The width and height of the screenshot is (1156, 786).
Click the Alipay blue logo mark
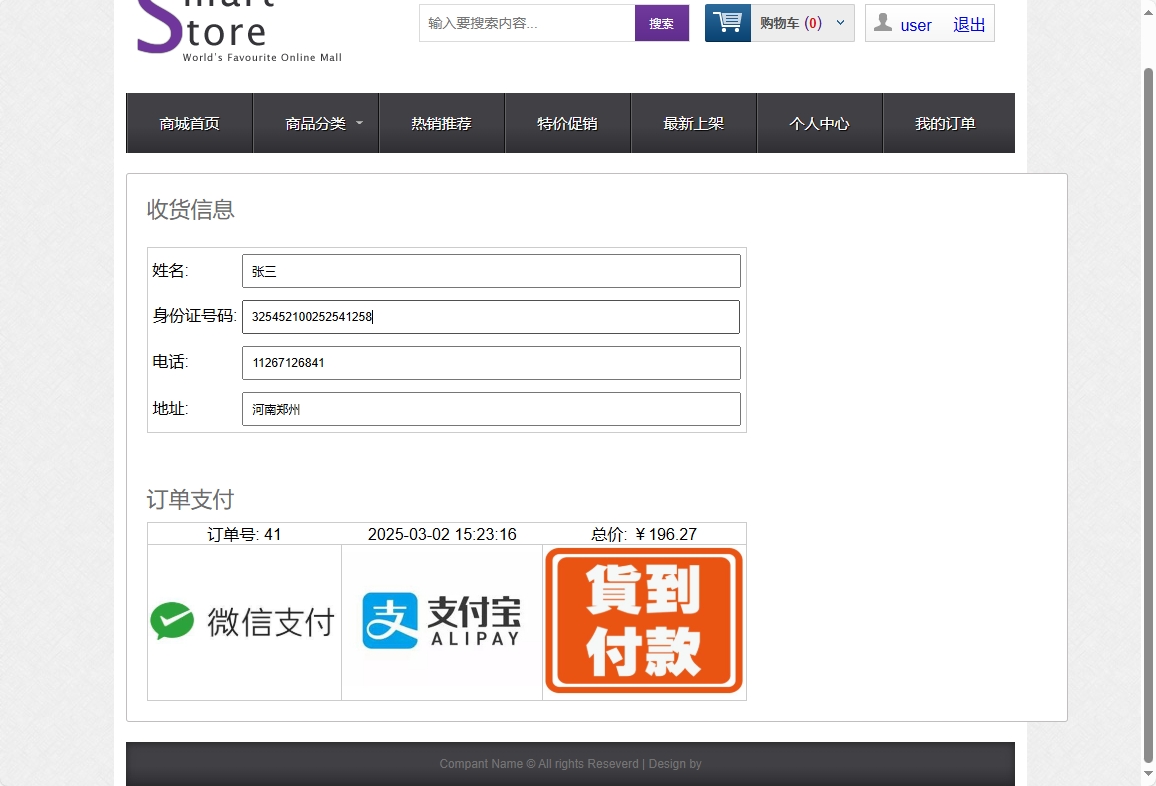[x=392, y=620]
